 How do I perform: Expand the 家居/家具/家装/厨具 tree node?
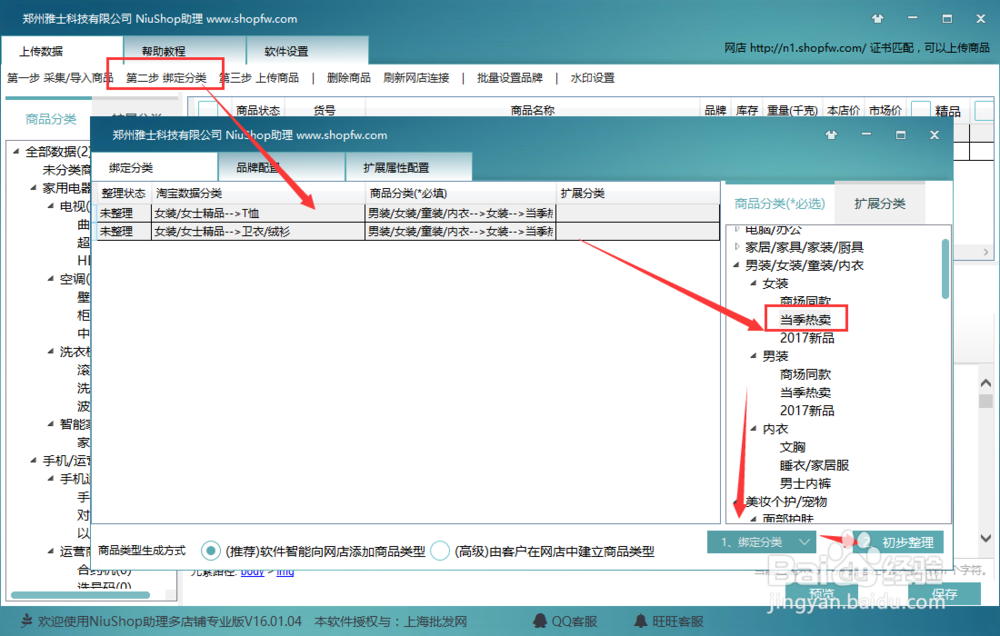[737, 246]
